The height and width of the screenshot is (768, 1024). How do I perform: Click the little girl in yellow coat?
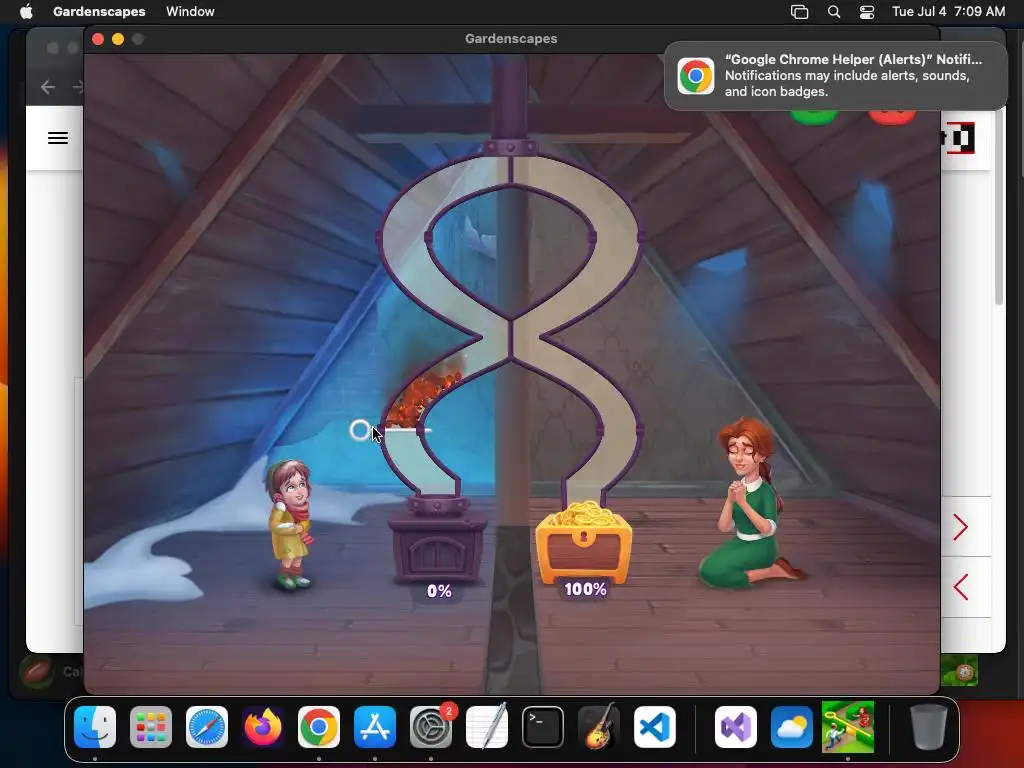(290, 524)
